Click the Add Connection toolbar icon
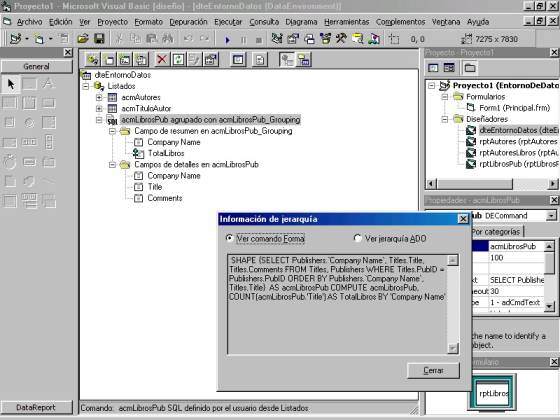 pos(93,60)
